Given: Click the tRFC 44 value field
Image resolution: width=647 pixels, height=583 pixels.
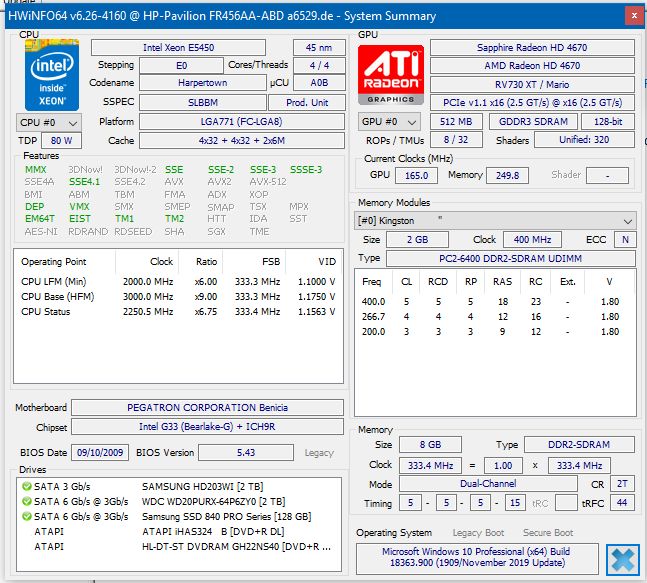Looking at the screenshot, I should point(622,503).
